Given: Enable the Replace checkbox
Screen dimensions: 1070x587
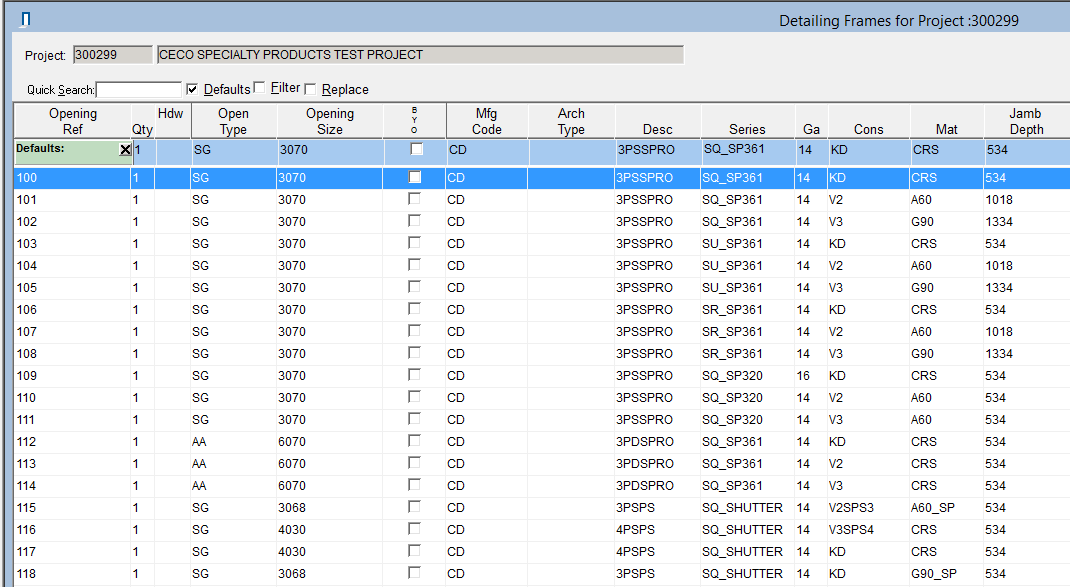Looking at the screenshot, I should 311,89.
